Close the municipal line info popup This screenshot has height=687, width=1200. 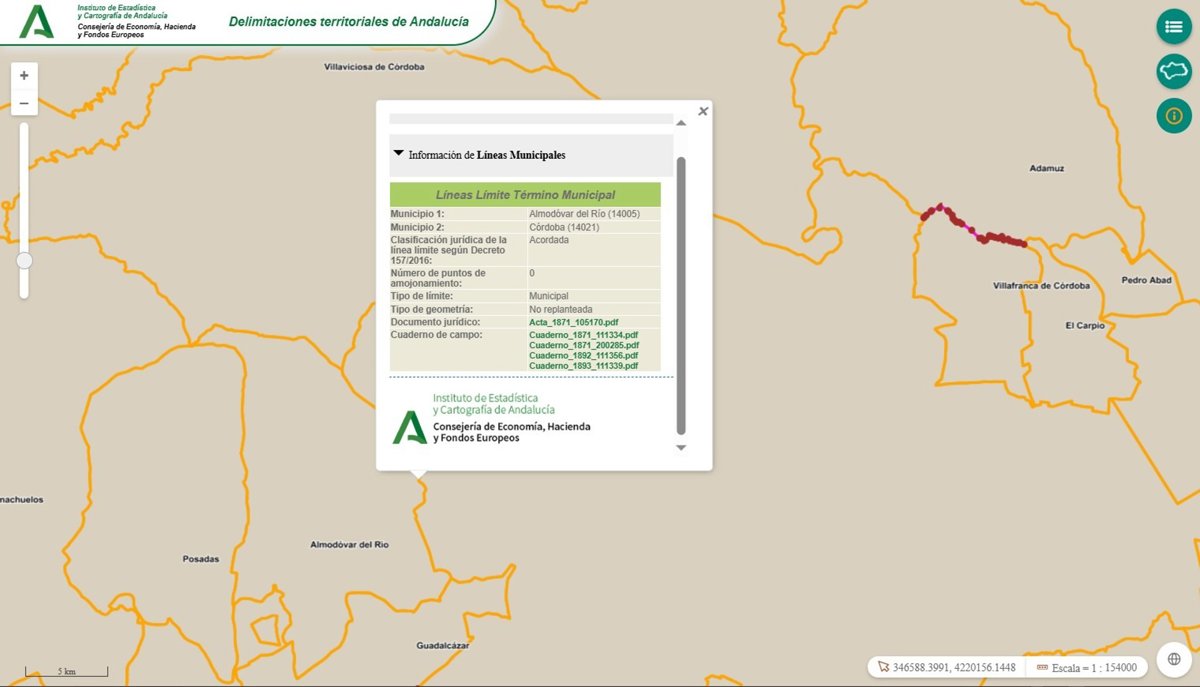703,112
